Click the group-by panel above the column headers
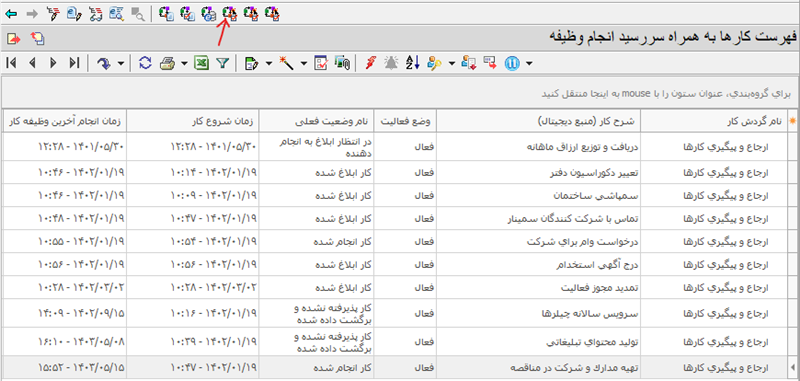This screenshot has height=381, width=800. click(x=399, y=93)
